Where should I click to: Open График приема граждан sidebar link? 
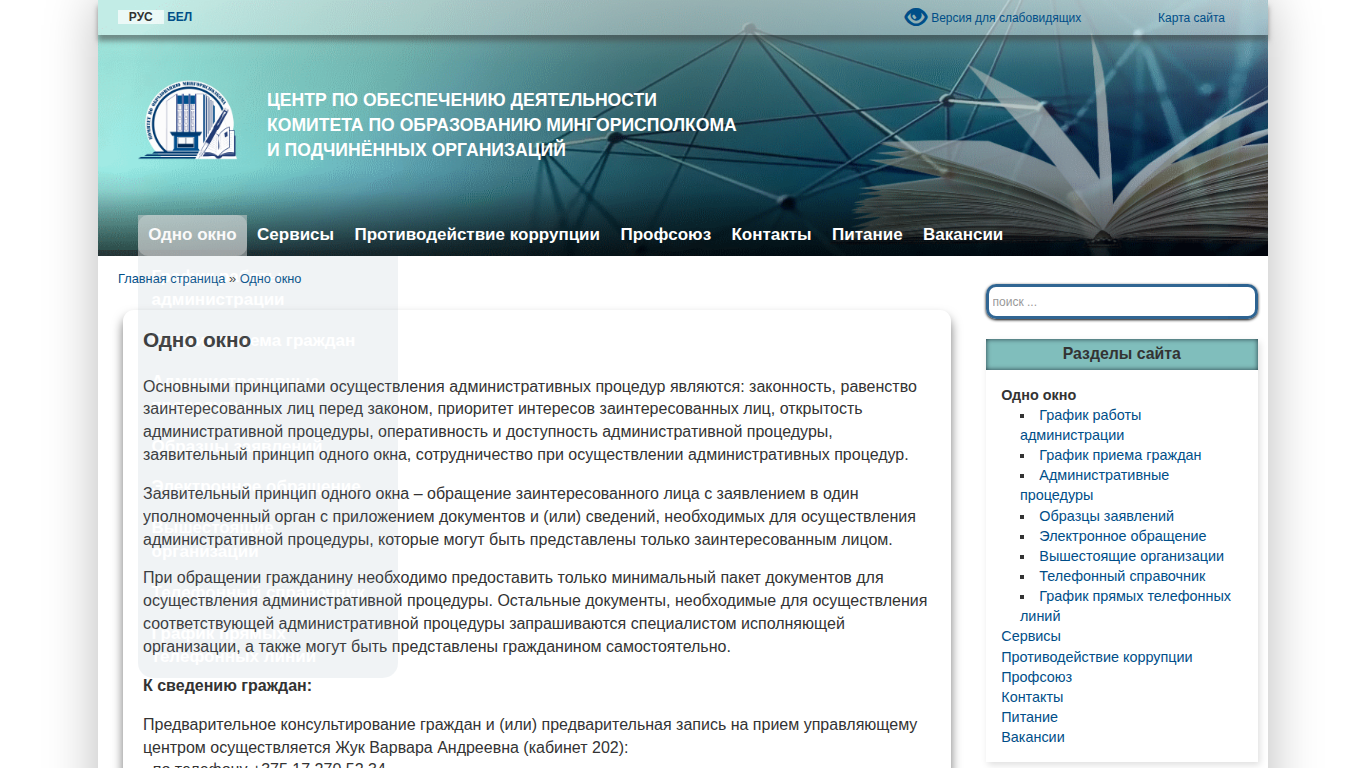(1120, 455)
